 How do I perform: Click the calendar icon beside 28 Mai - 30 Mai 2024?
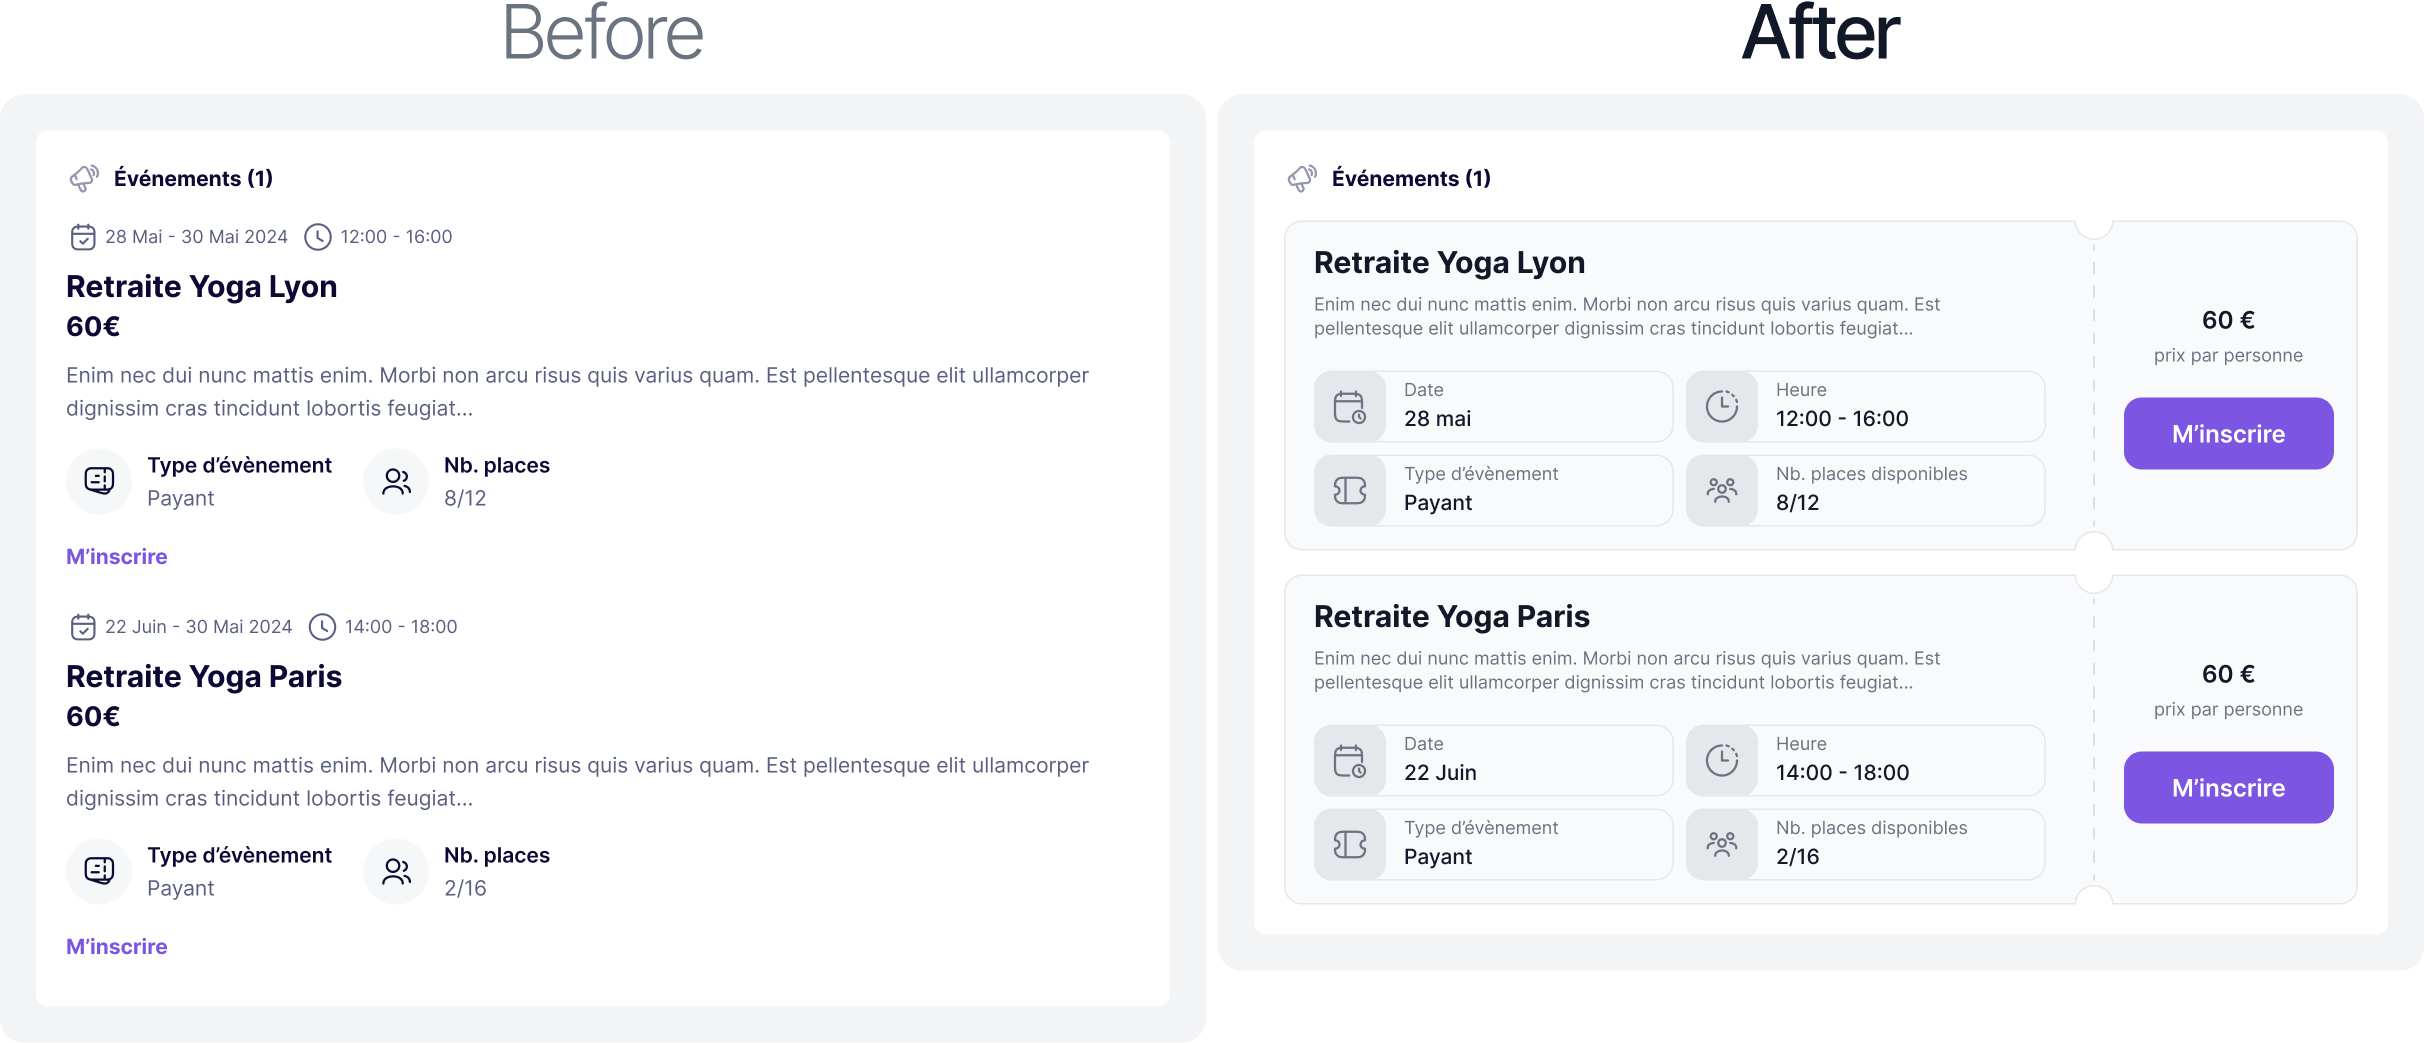[83, 237]
